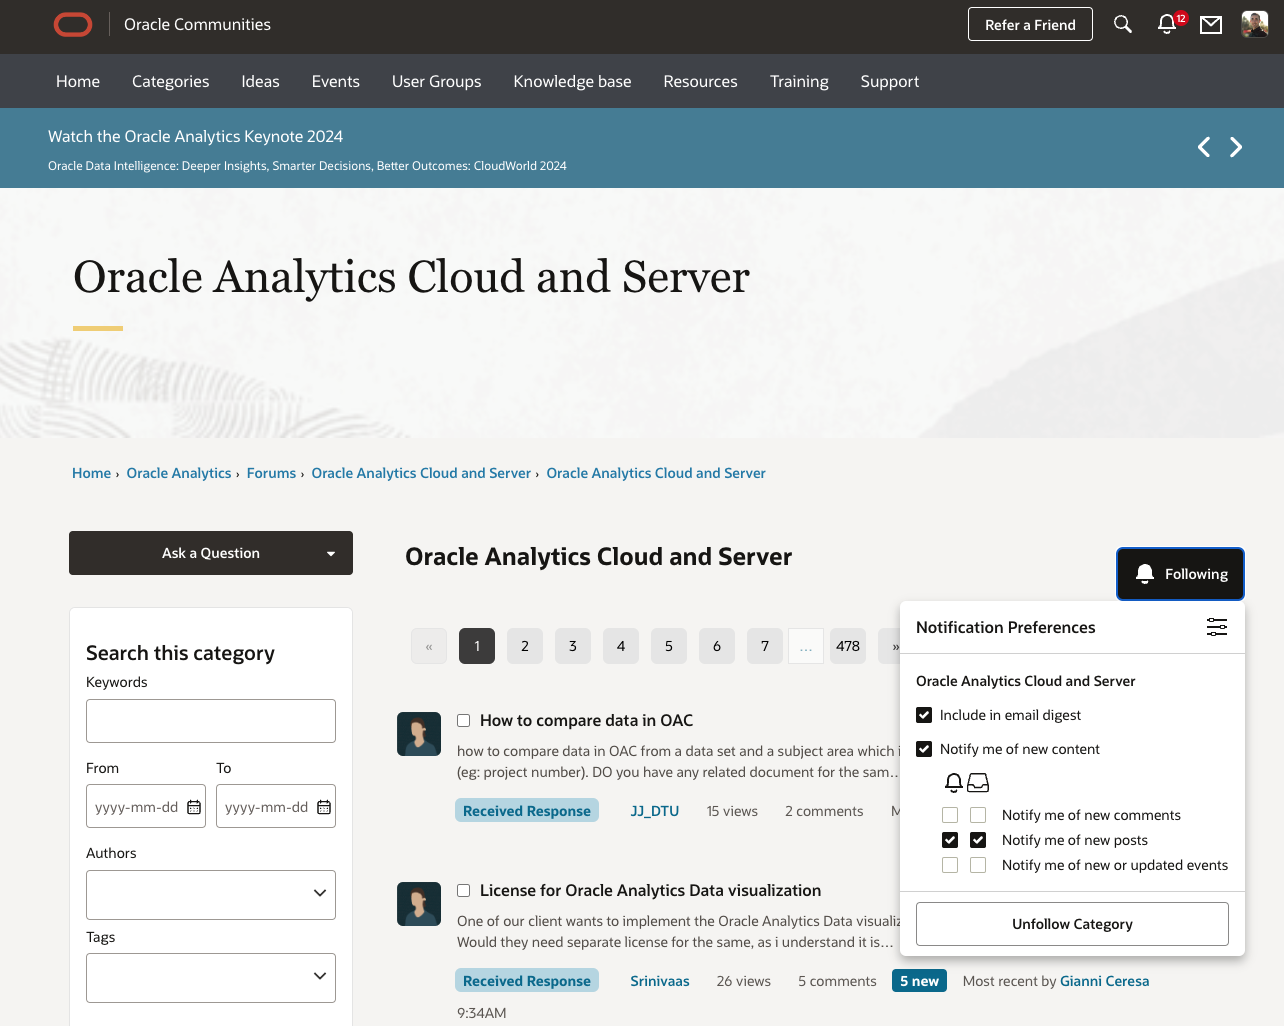Open Srinivaas author link
Image resolution: width=1284 pixels, height=1026 pixels.
[x=660, y=981]
